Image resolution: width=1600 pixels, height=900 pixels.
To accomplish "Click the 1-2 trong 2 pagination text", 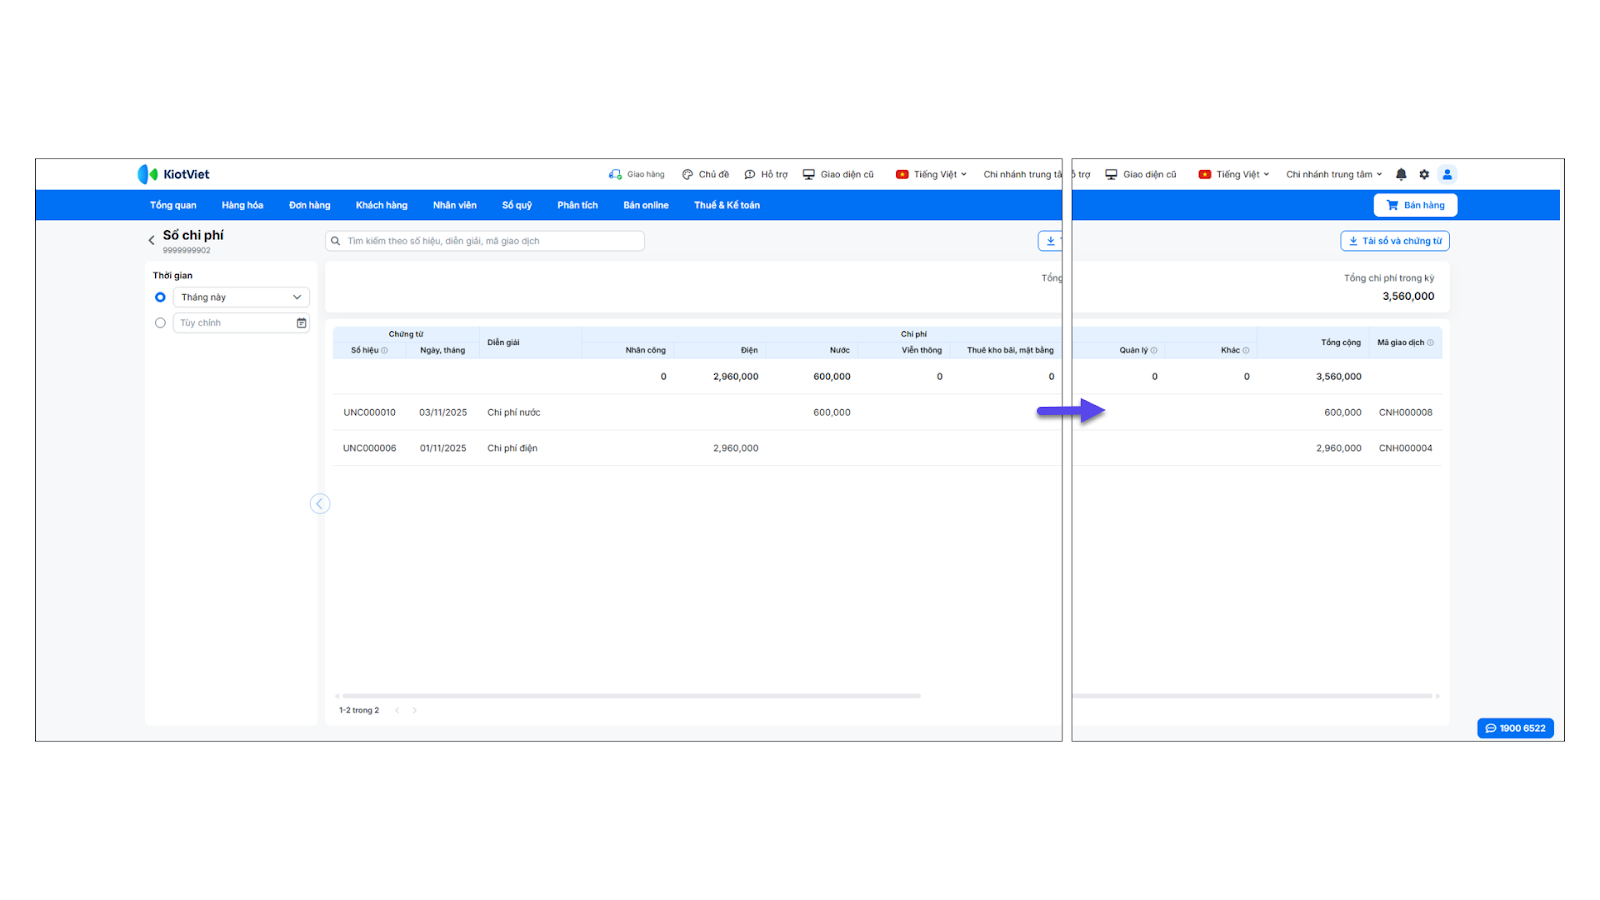I will coord(359,710).
